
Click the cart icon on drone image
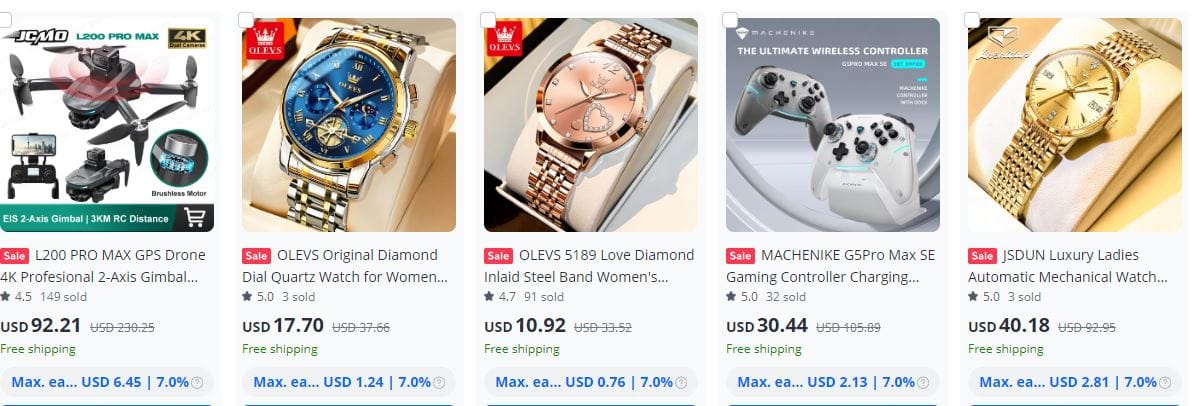coord(195,217)
